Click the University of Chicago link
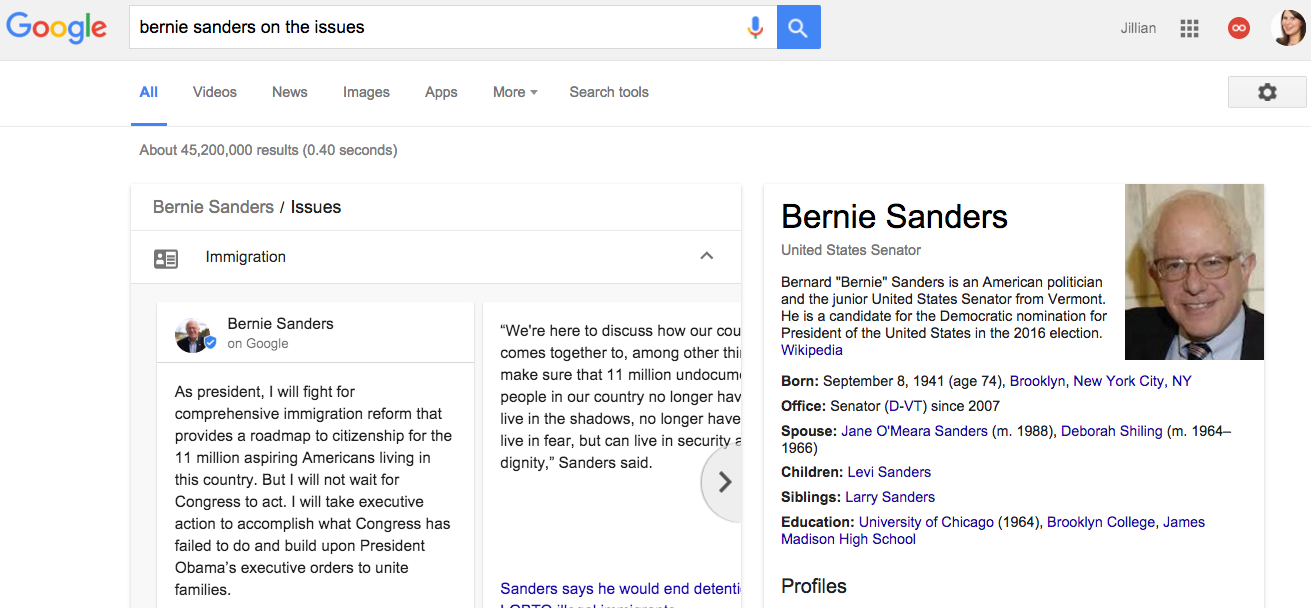Screen dimensions: 1311x608 pos(926,522)
